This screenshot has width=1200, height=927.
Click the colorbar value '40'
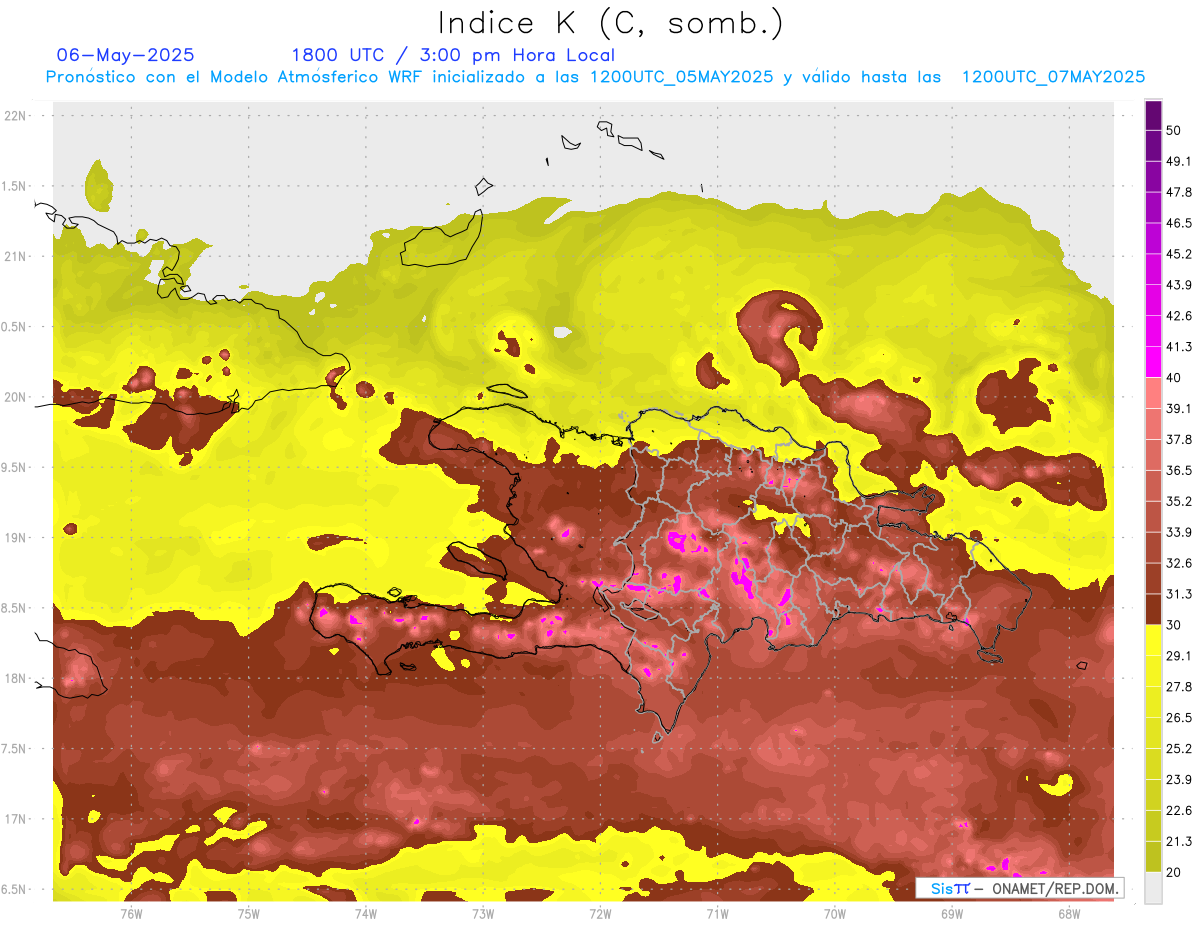point(1174,378)
